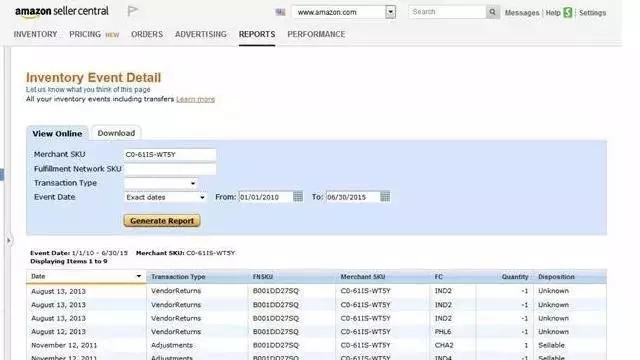Click the Fulfillment Network SKU field
The height and width of the screenshot is (360, 640).
click(170, 169)
